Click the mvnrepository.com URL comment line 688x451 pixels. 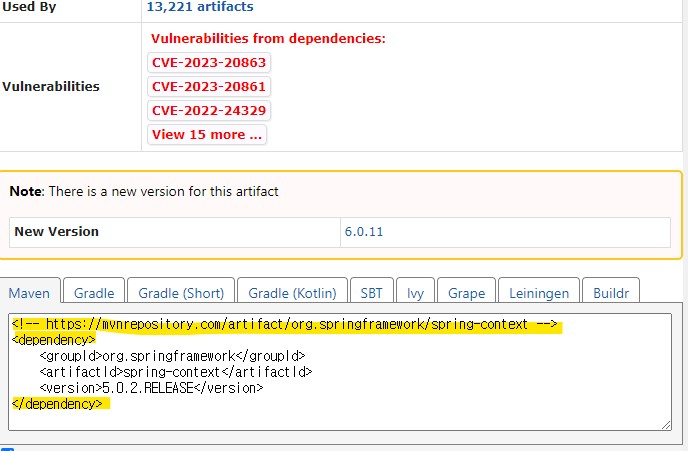(285, 324)
